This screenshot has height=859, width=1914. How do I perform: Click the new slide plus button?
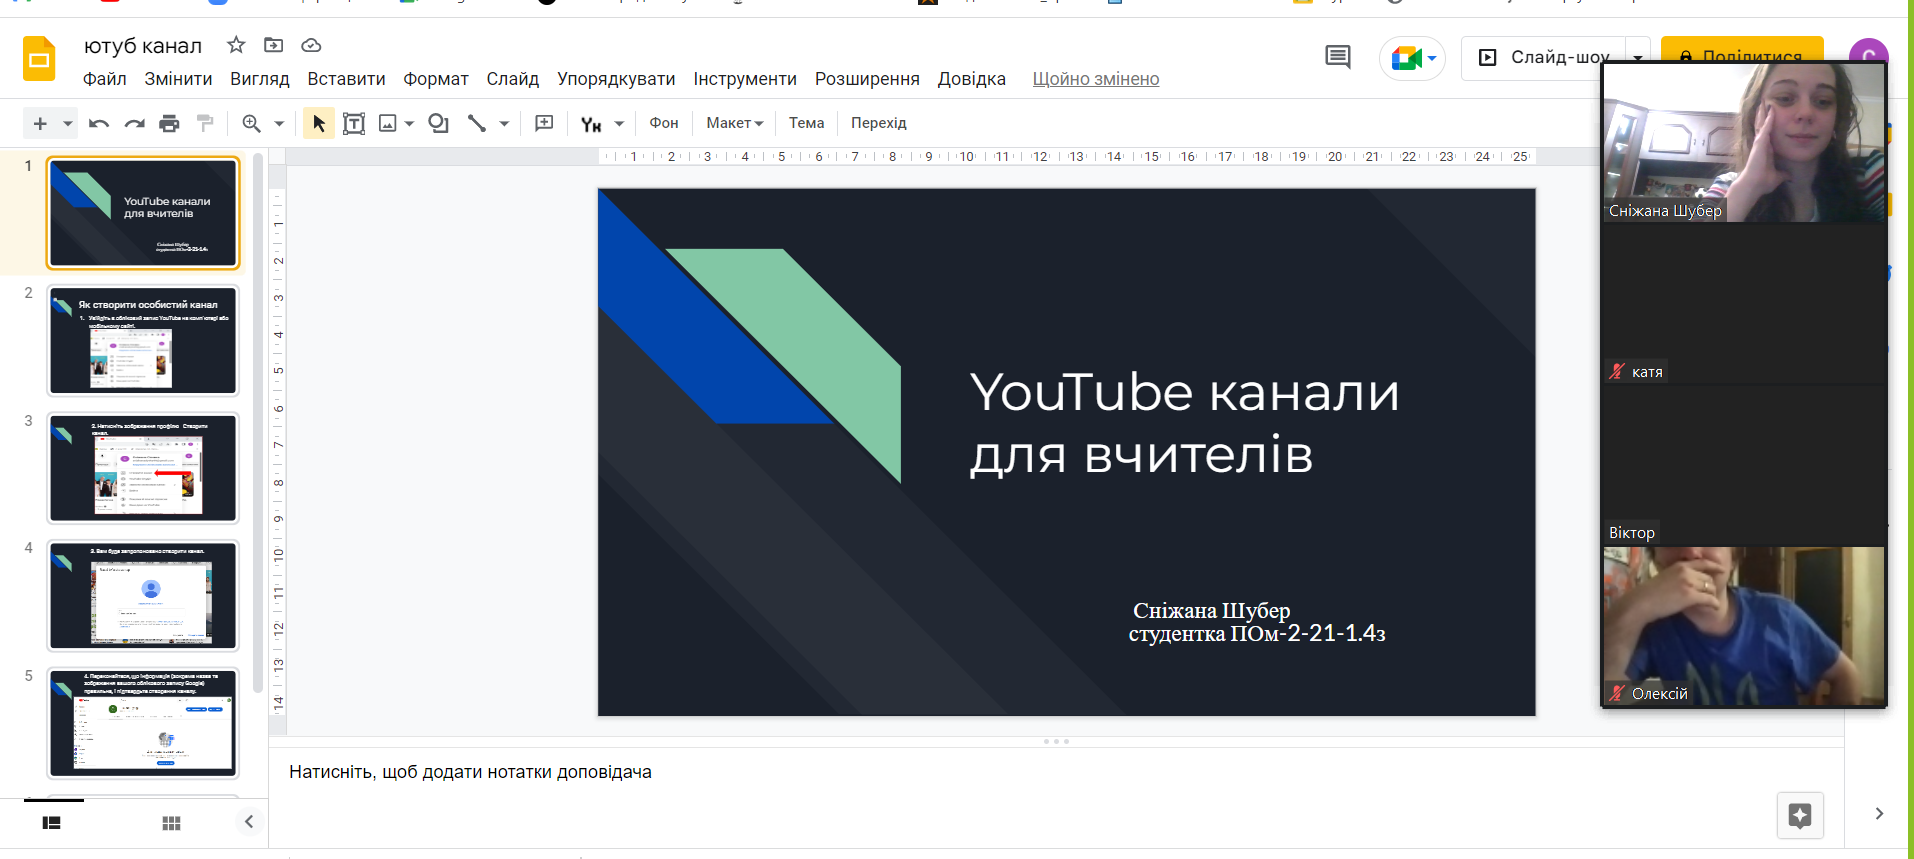40,123
